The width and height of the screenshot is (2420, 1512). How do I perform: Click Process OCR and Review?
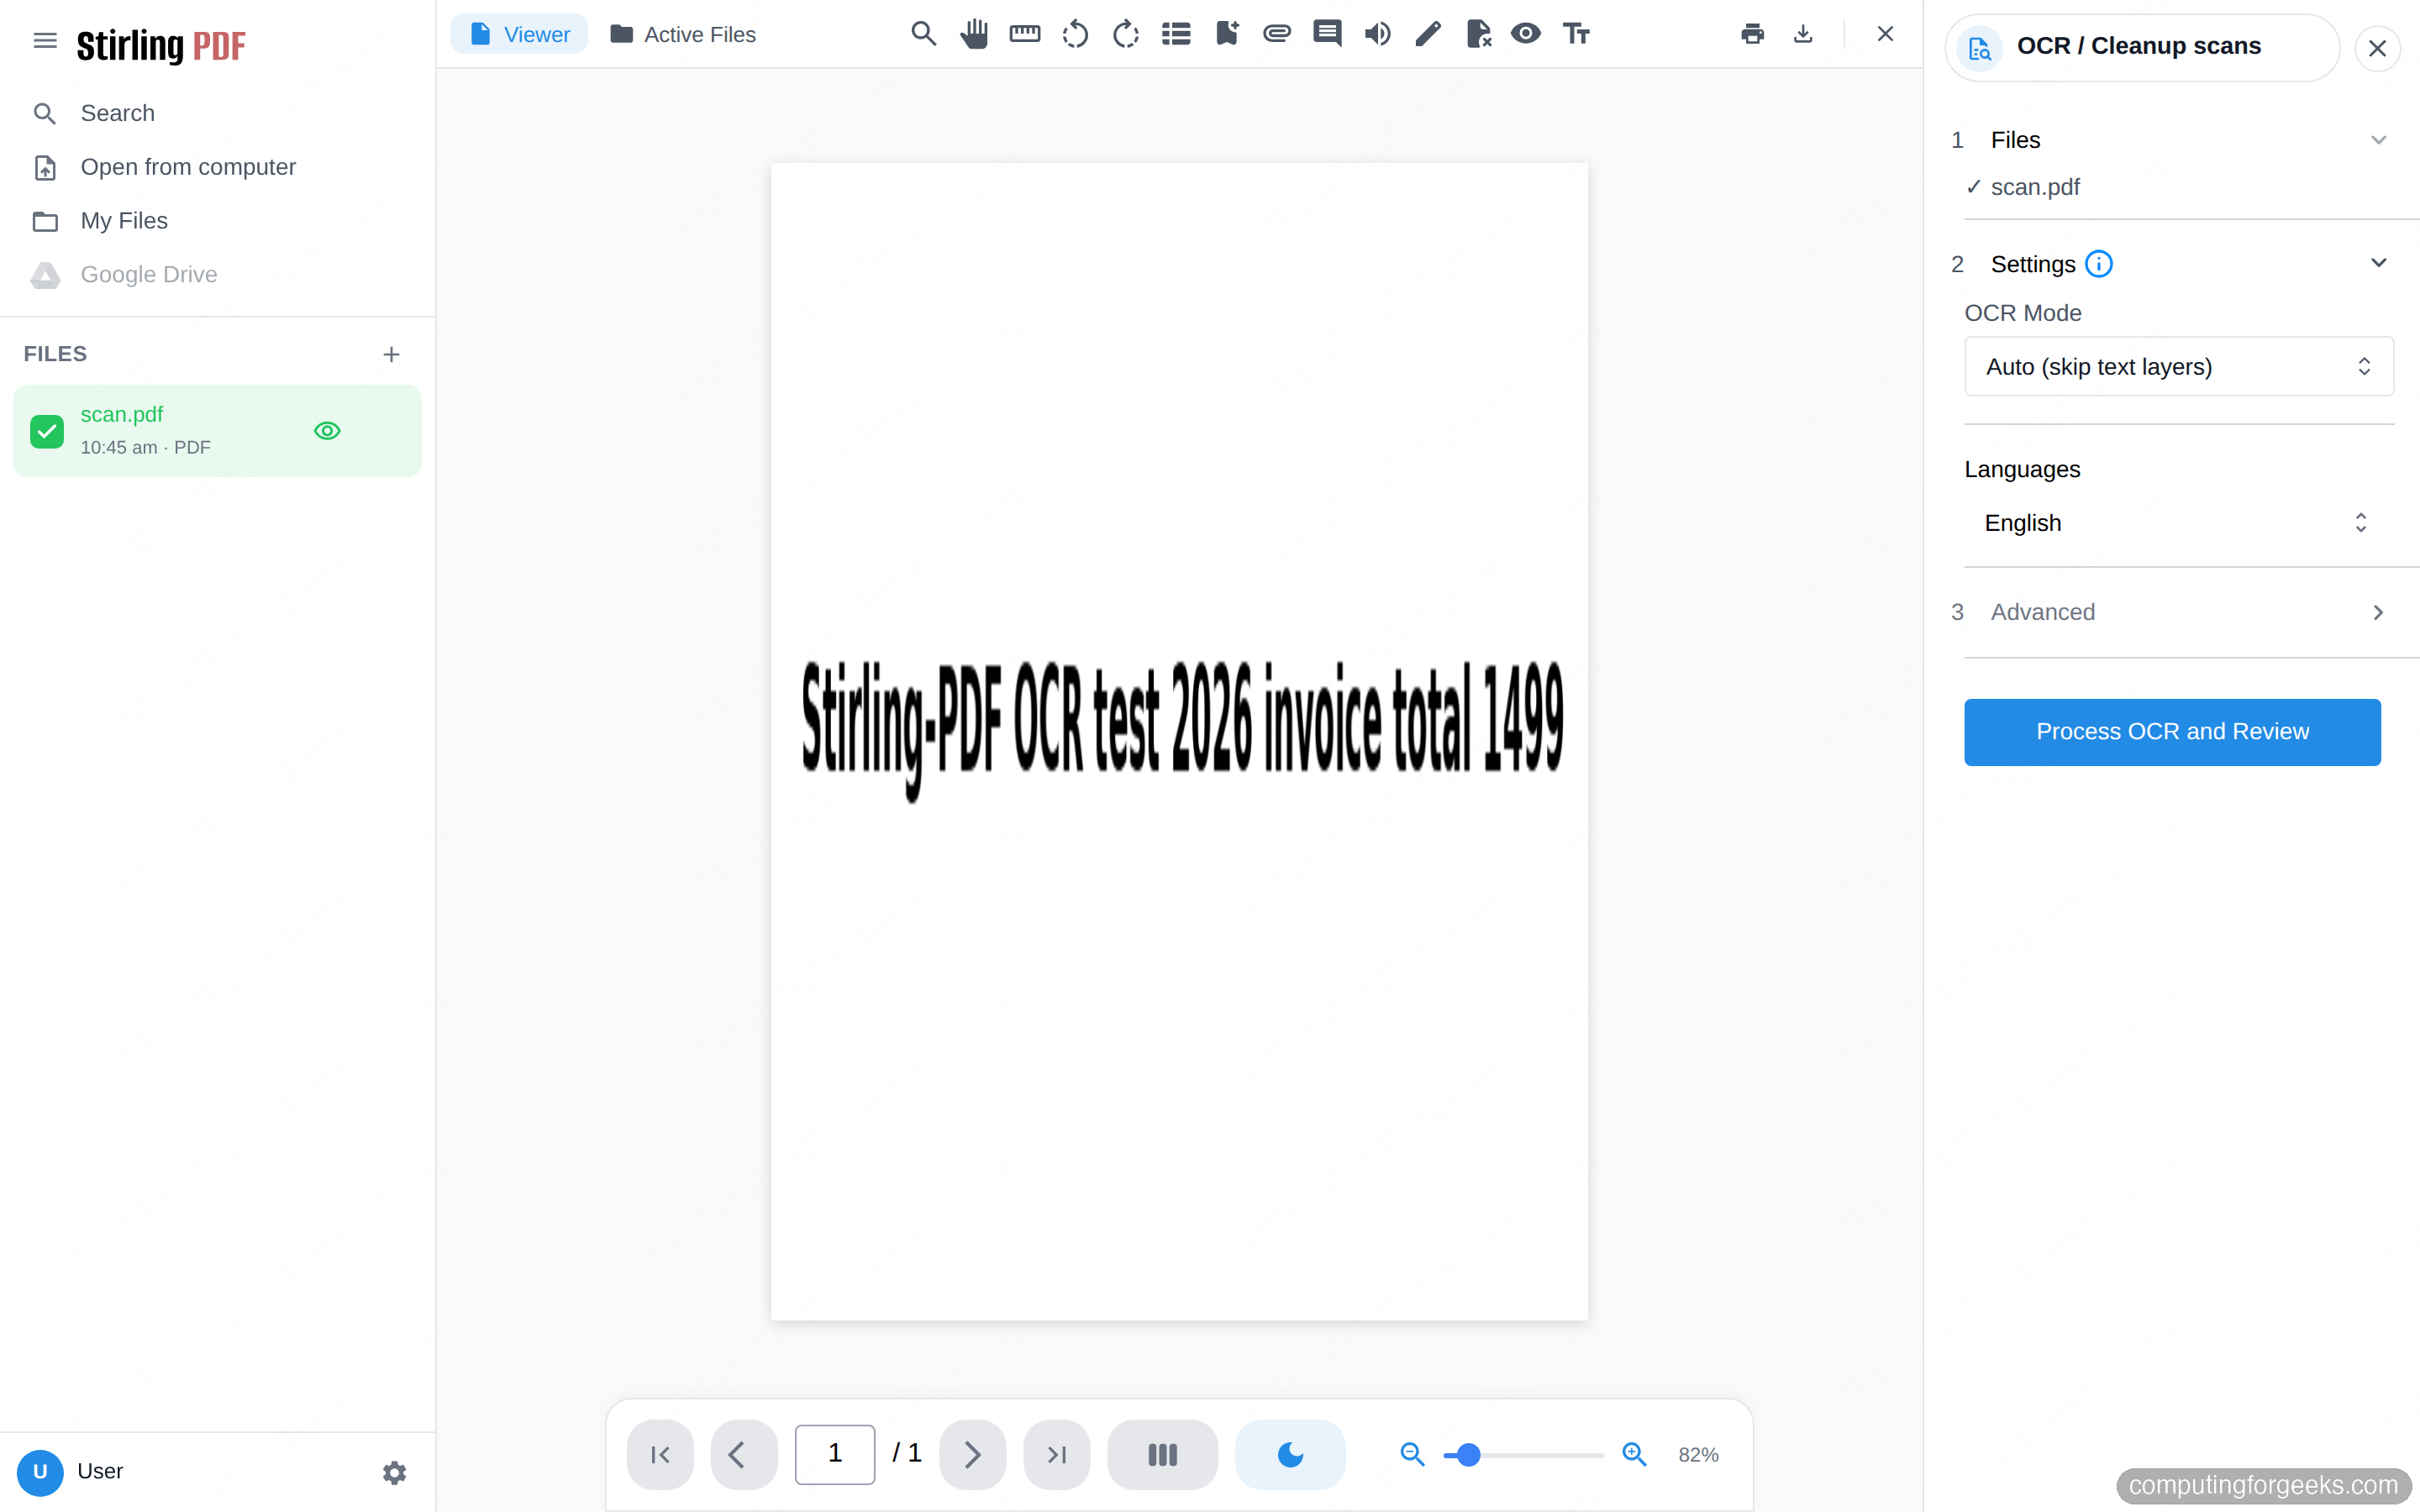2172,732
